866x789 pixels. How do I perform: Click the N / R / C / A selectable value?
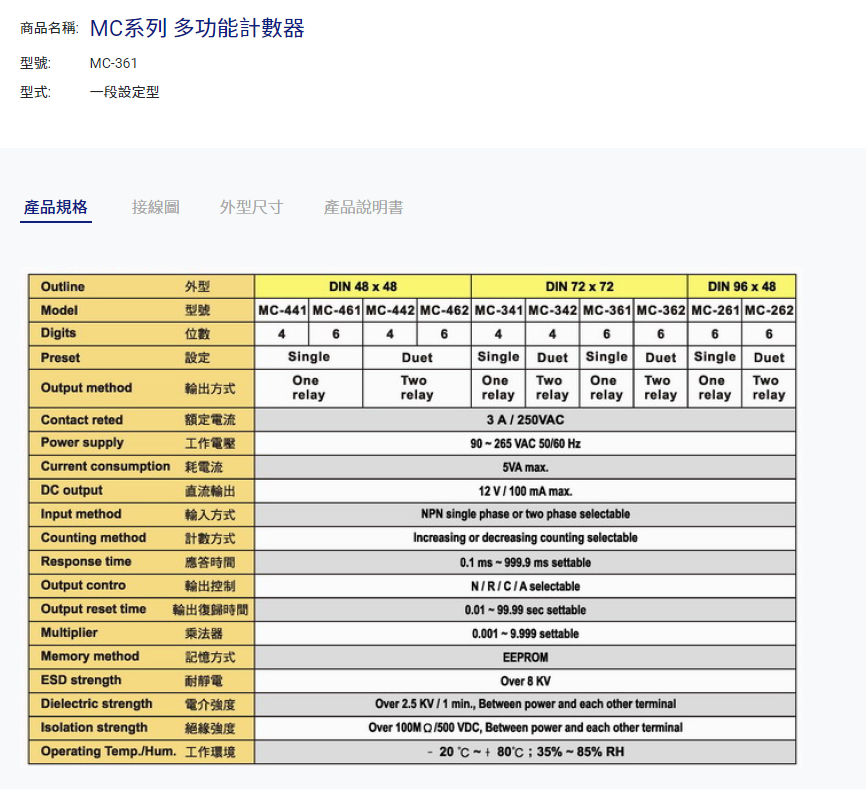tap(525, 586)
